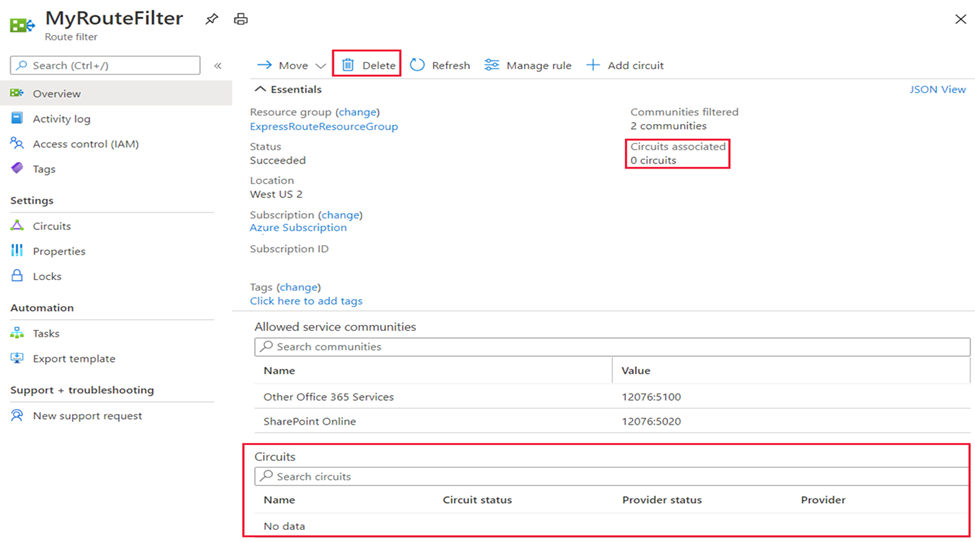Open the Circuits settings page
The image size is (975, 541).
tap(51, 226)
